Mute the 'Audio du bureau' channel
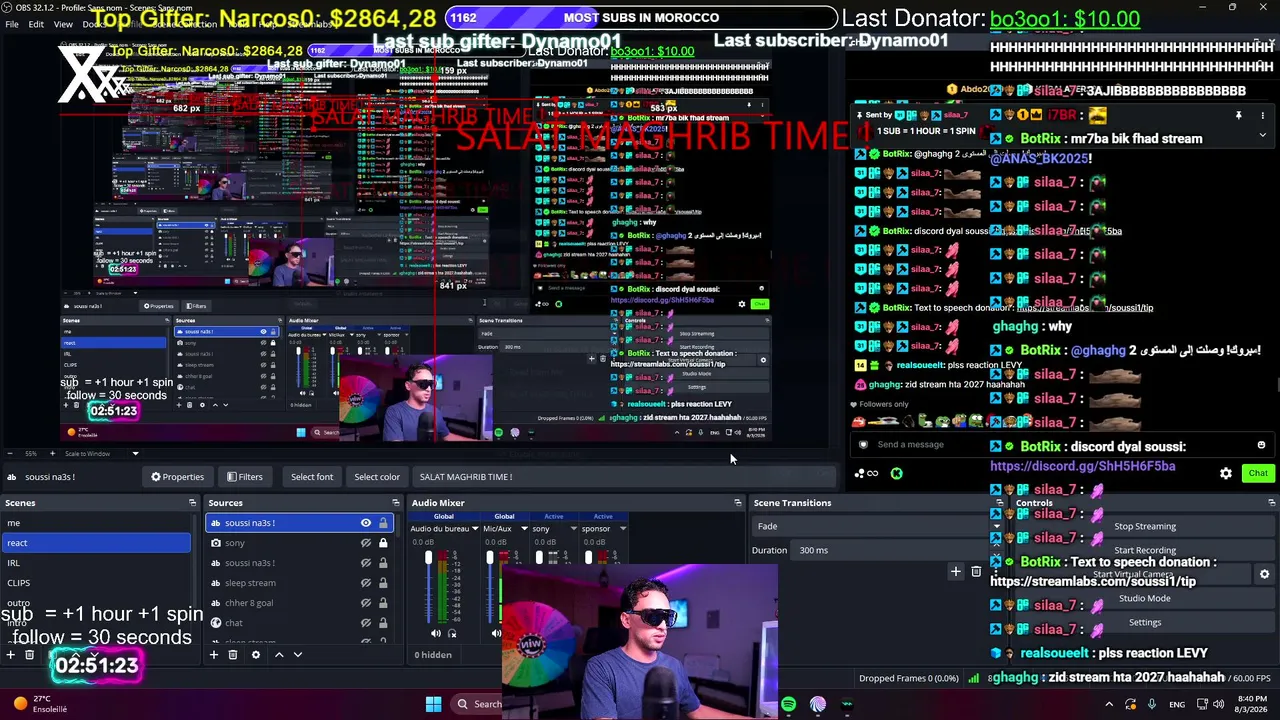Viewport: 1280px width, 720px height. click(436, 633)
